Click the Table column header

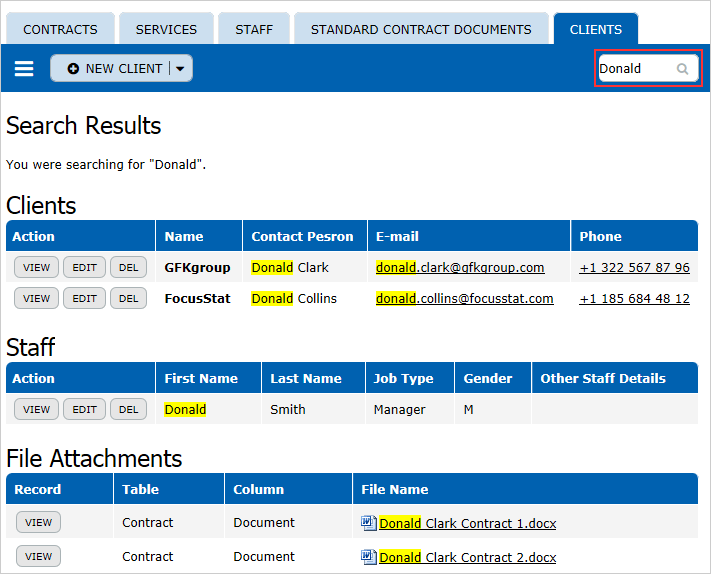pyautogui.click(x=169, y=489)
